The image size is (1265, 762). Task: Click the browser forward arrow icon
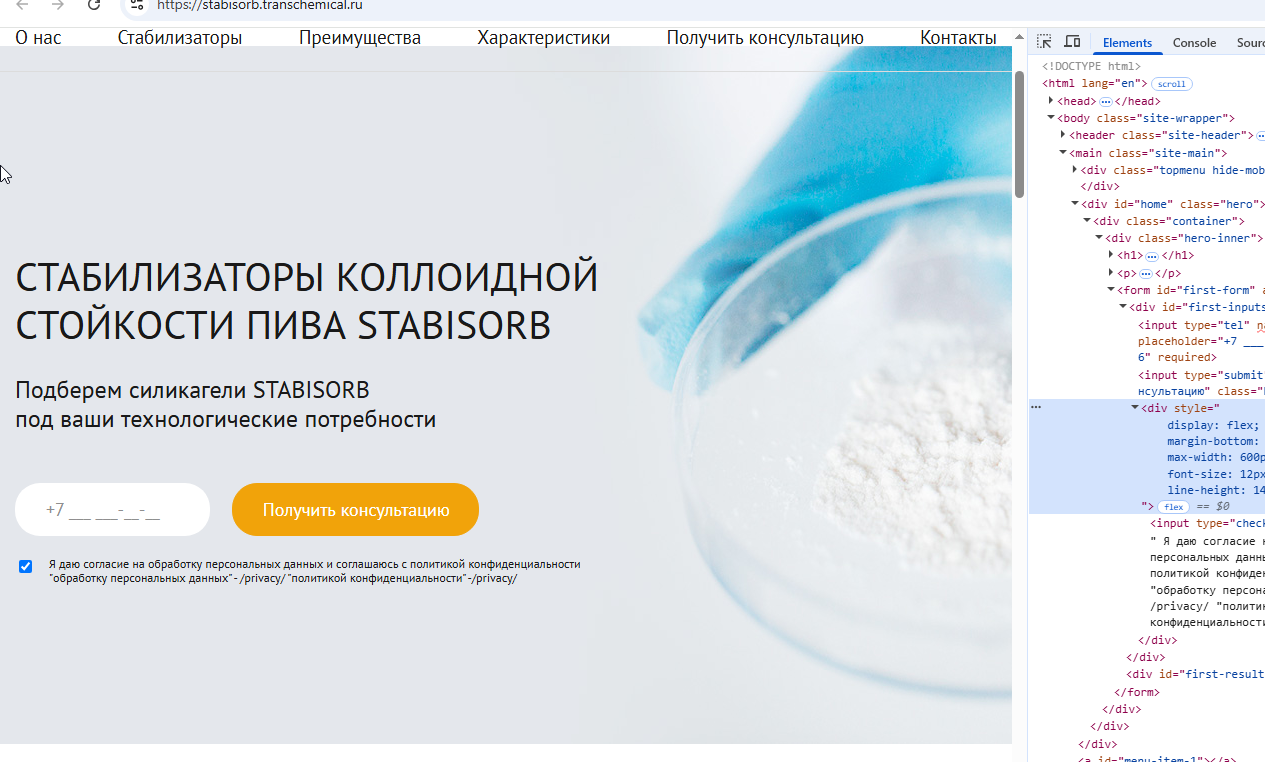pyautogui.click(x=58, y=5)
